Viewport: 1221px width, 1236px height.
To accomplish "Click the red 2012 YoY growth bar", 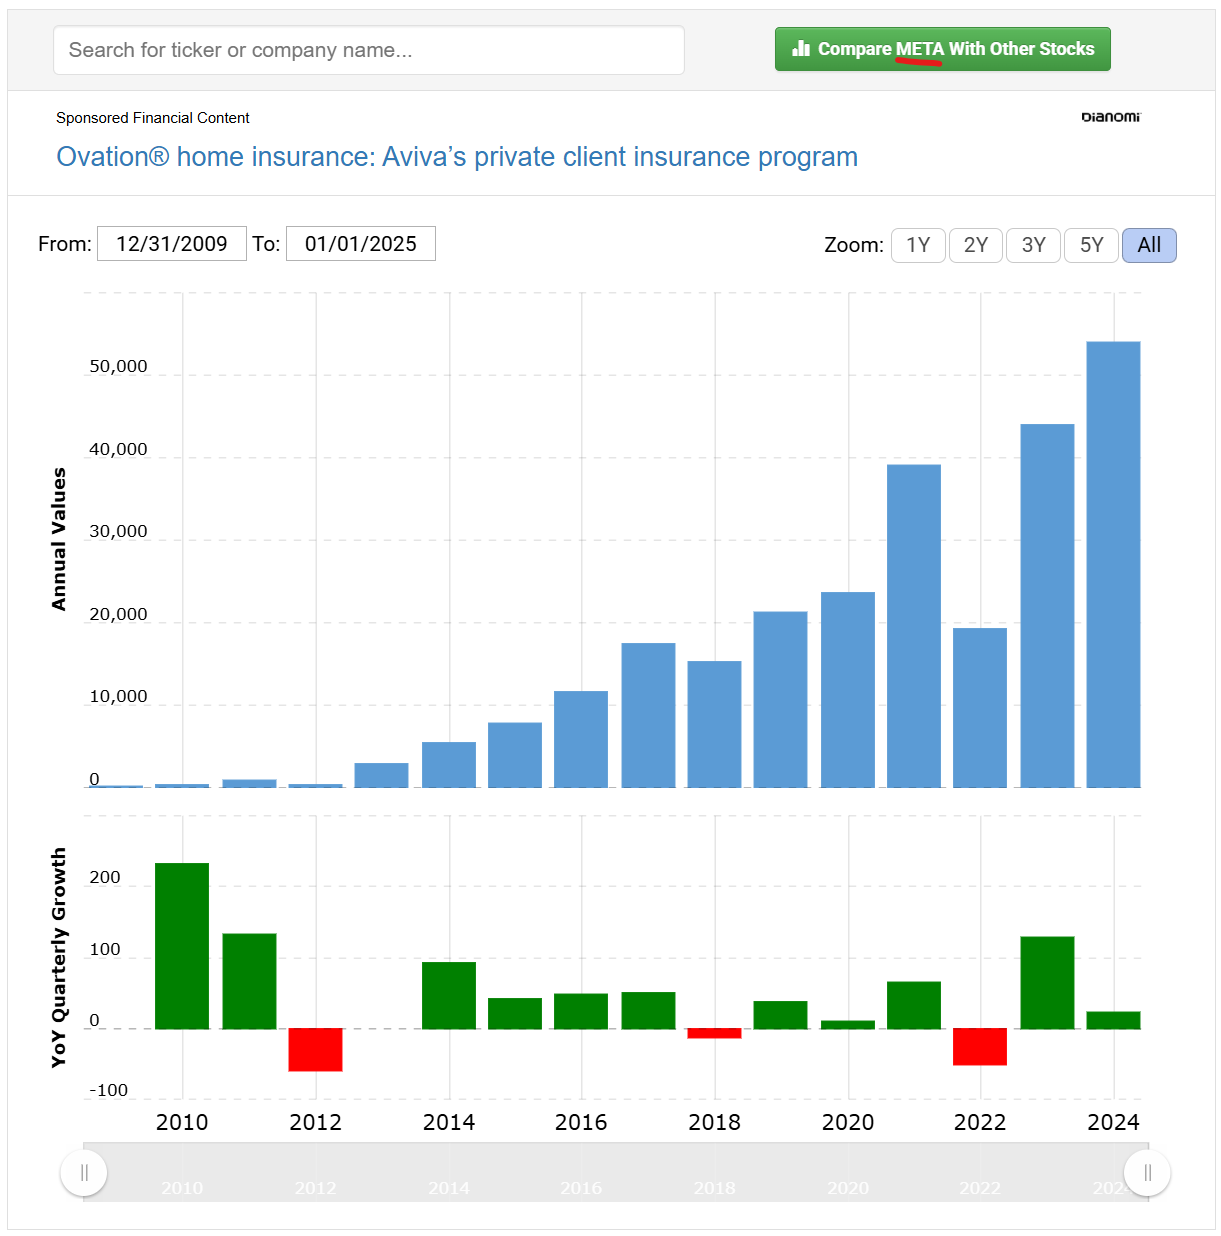I will click(x=315, y=1049).
